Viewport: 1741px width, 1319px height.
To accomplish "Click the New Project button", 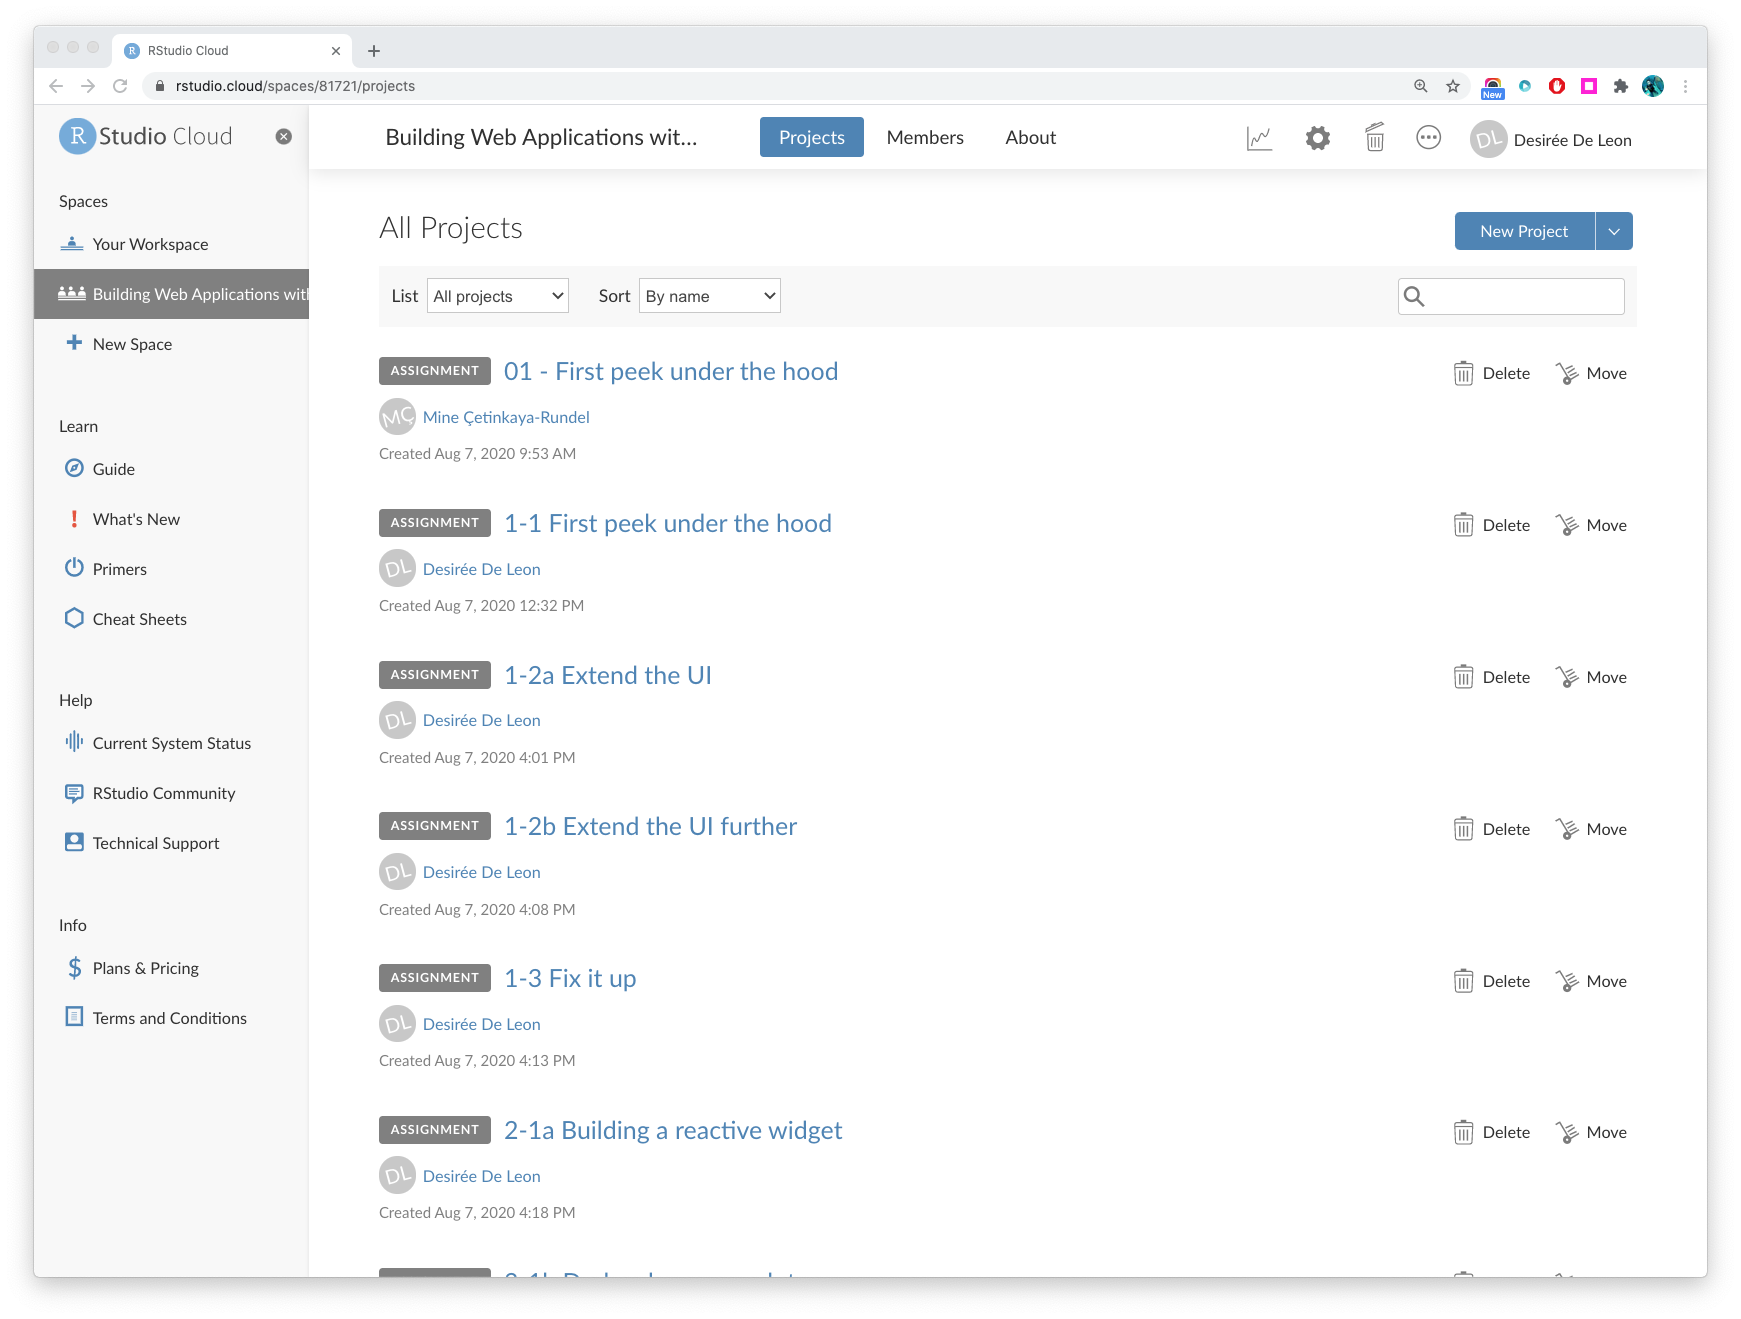I will [1525, 231].
